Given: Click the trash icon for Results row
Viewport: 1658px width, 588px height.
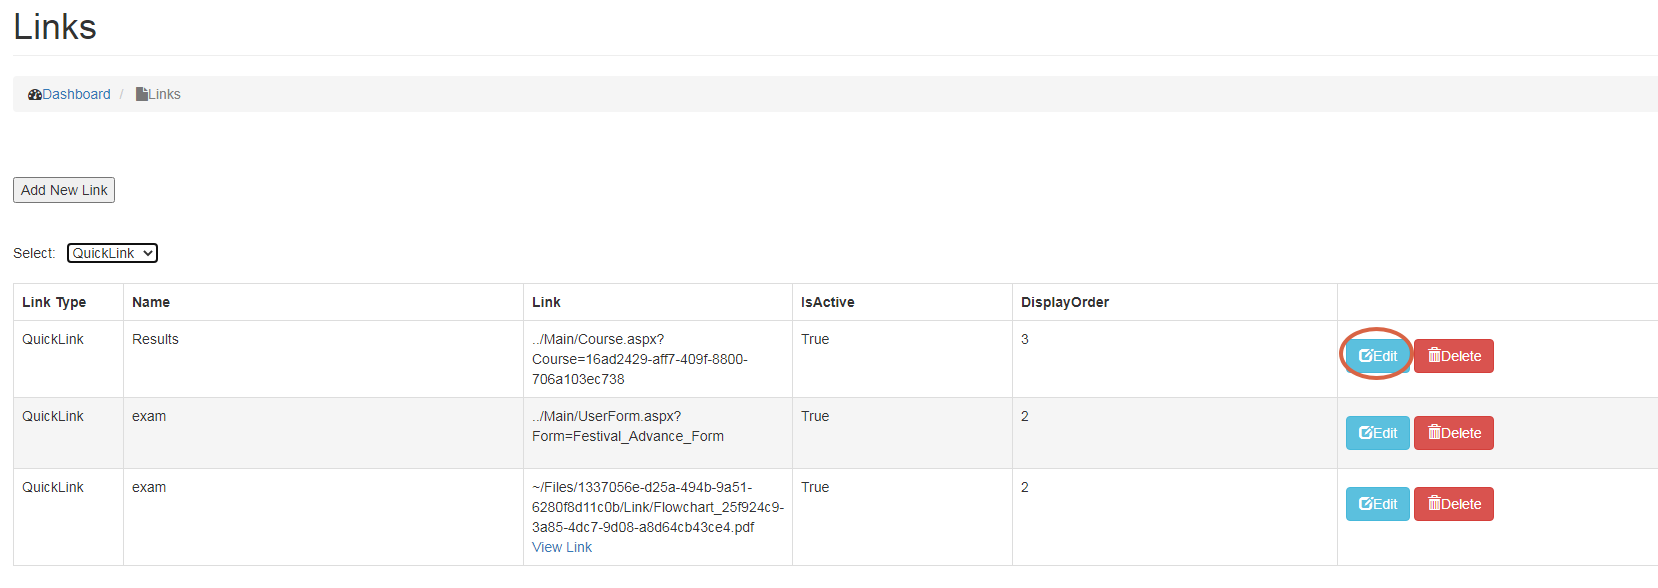Looking at the screenshot, I should tap(1434, 356).
